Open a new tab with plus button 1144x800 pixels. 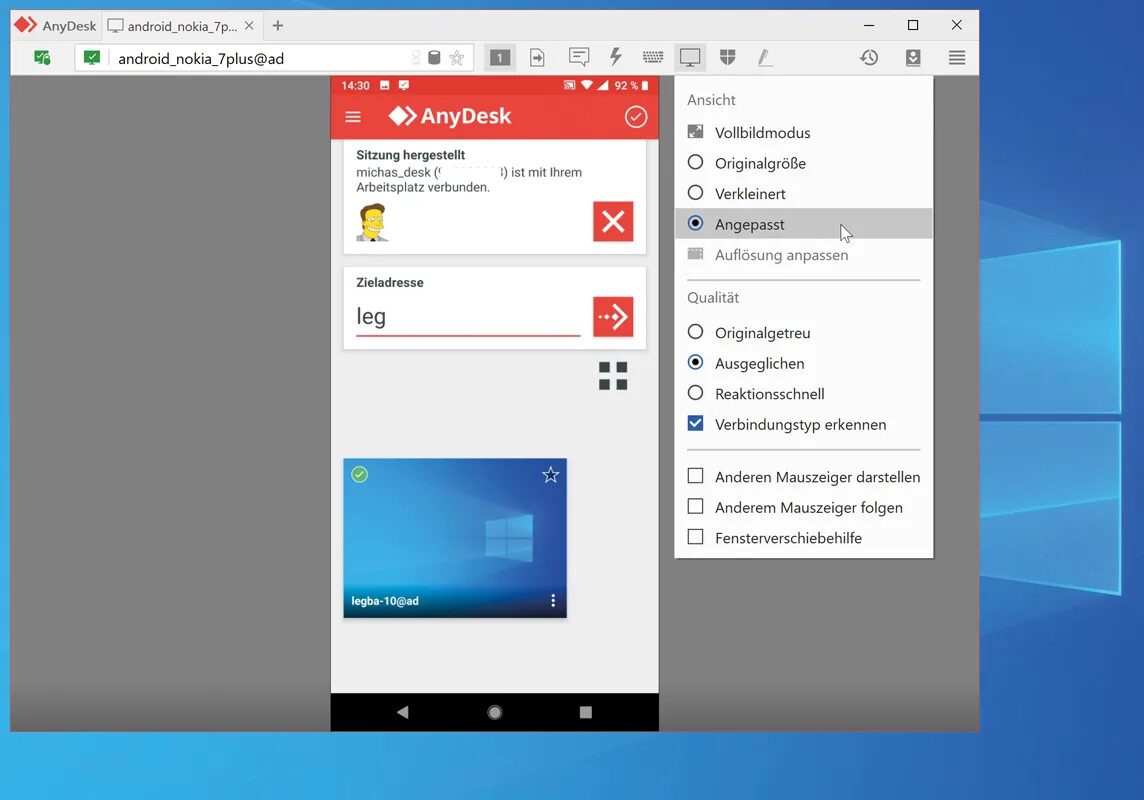(277, 26)
